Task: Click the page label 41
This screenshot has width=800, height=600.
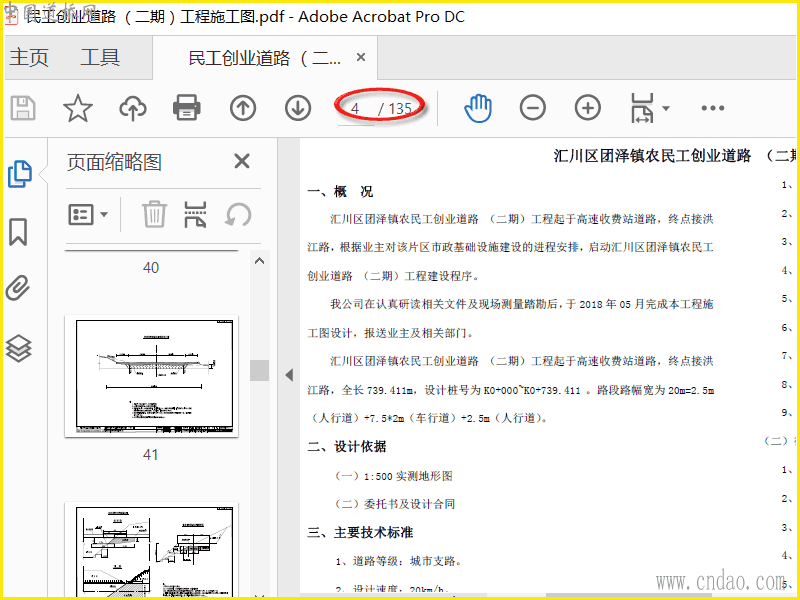Action: click(x=151, y=455)
